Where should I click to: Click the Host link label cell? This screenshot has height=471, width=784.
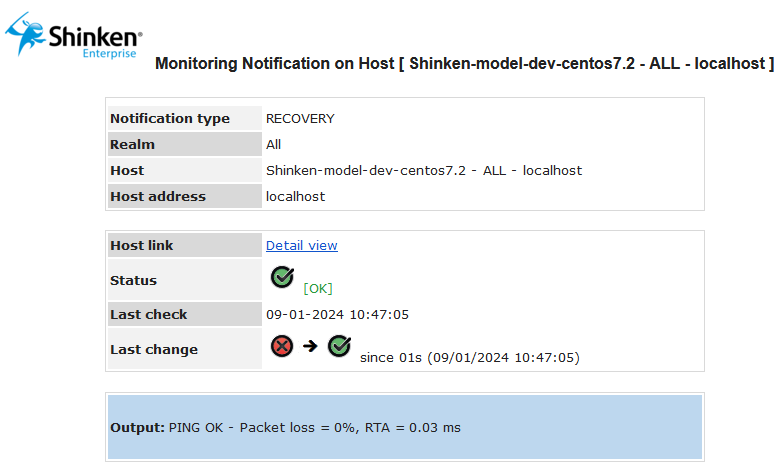tap(142, 245)
